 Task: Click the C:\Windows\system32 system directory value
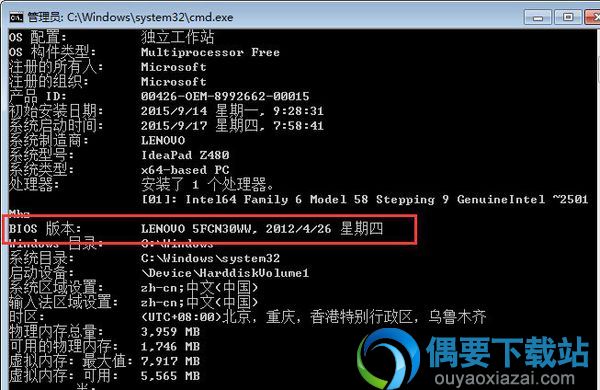tap(210, 258)
